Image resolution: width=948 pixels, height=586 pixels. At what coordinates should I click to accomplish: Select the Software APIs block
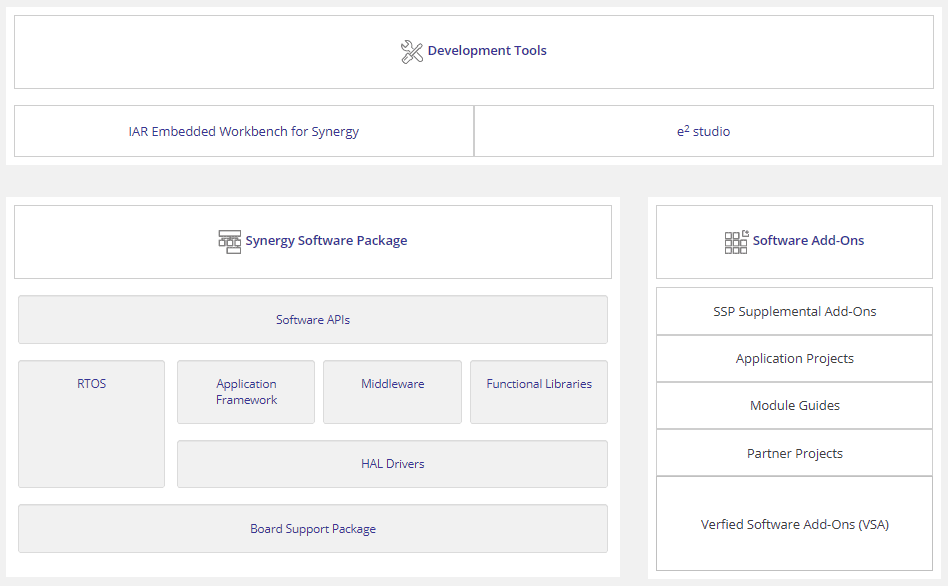coord(313,319)
